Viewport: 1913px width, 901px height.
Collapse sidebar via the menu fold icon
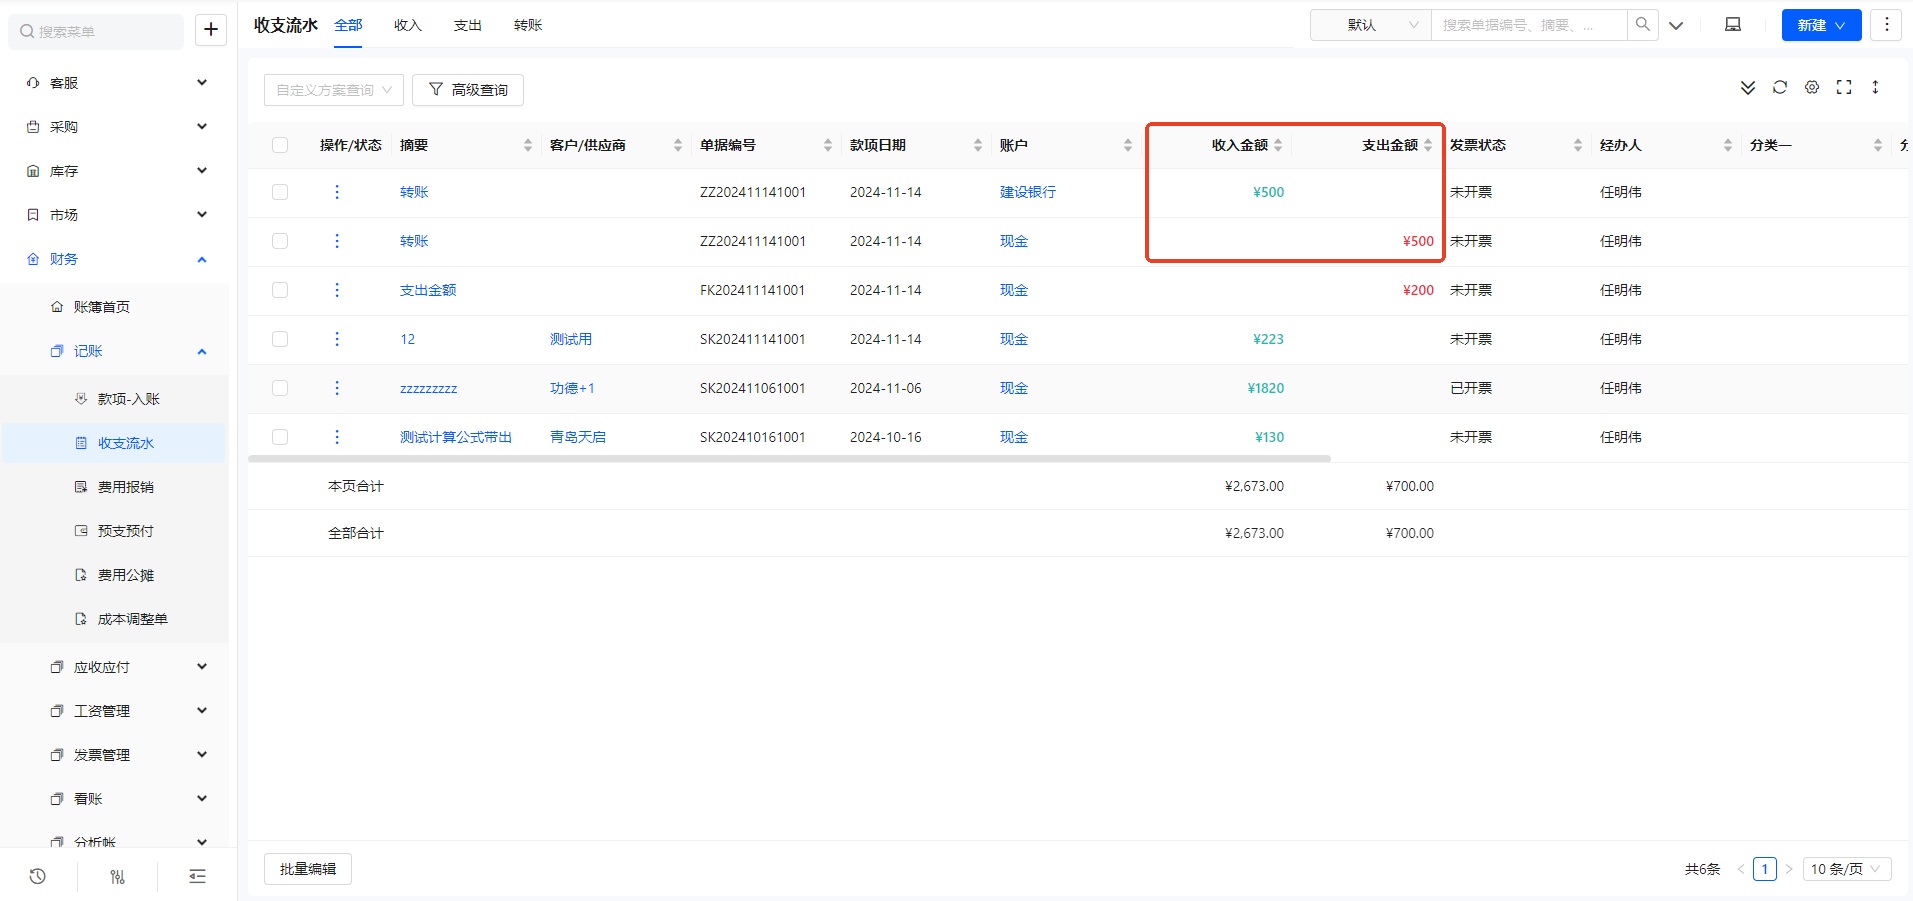point(197,876)
